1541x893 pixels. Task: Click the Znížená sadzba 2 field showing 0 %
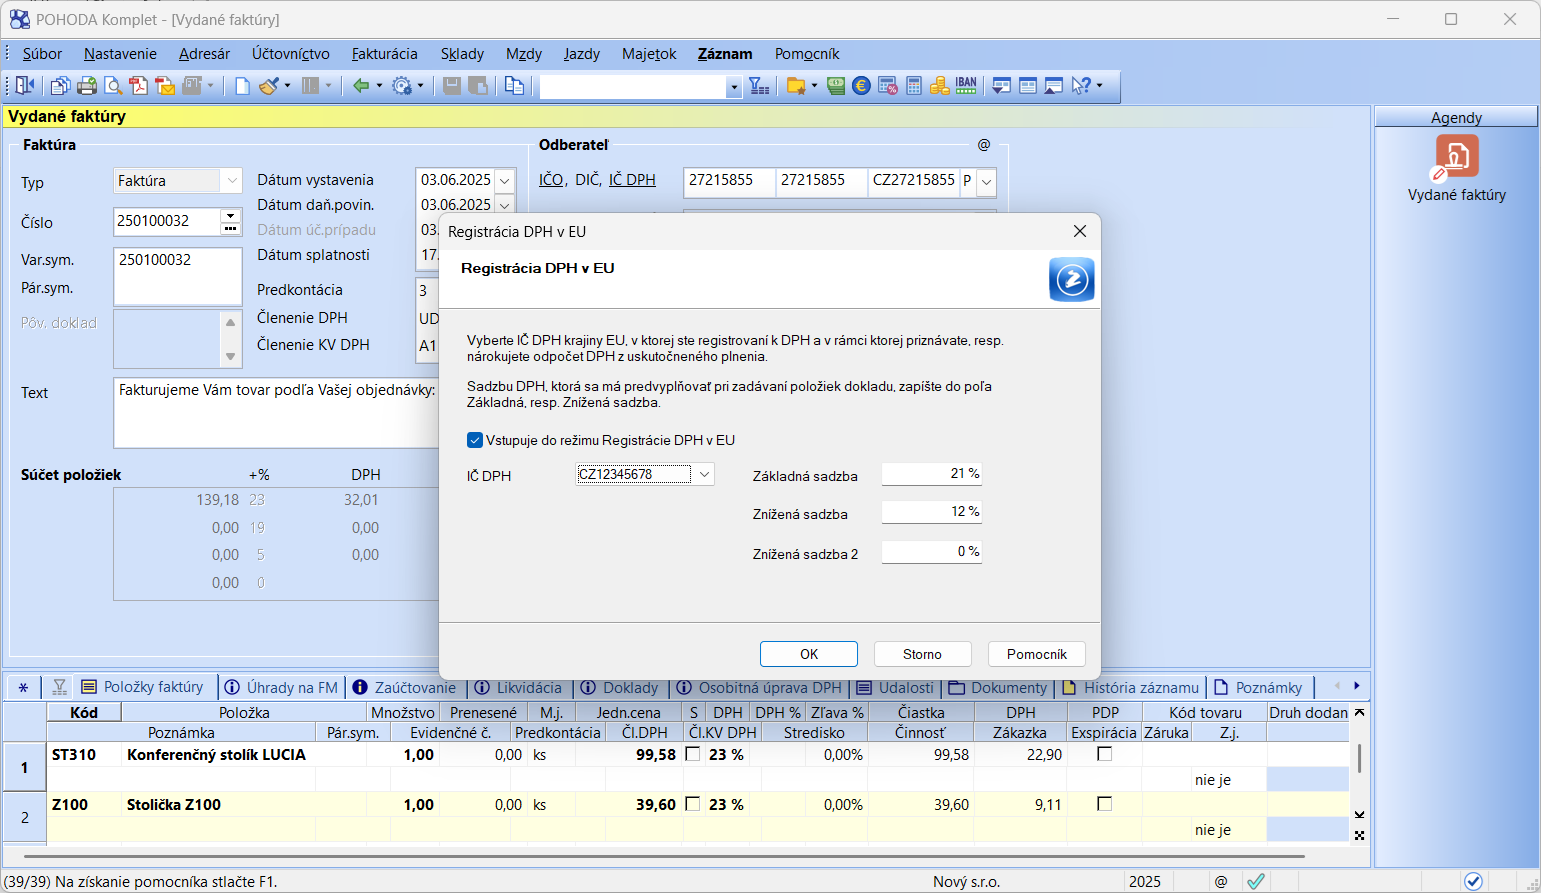pos(931,551)
